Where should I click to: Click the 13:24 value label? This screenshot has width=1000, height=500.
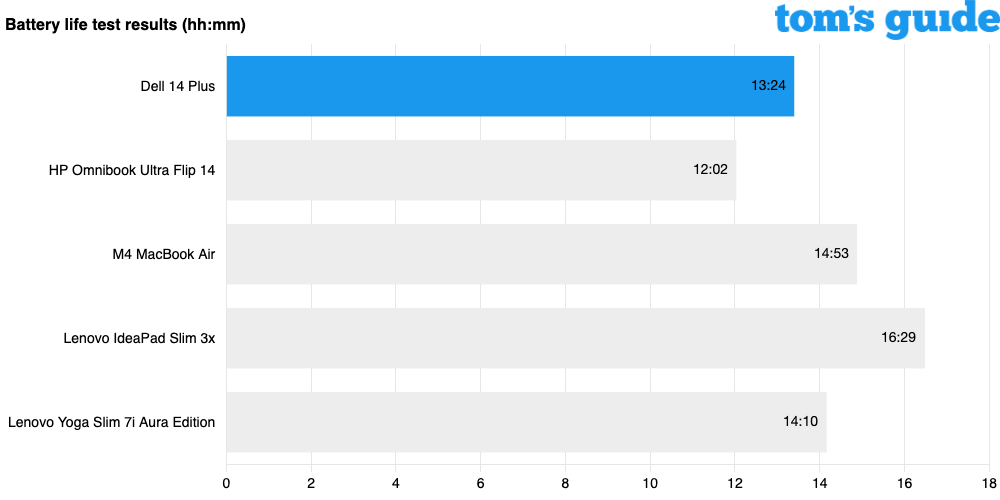768,86
